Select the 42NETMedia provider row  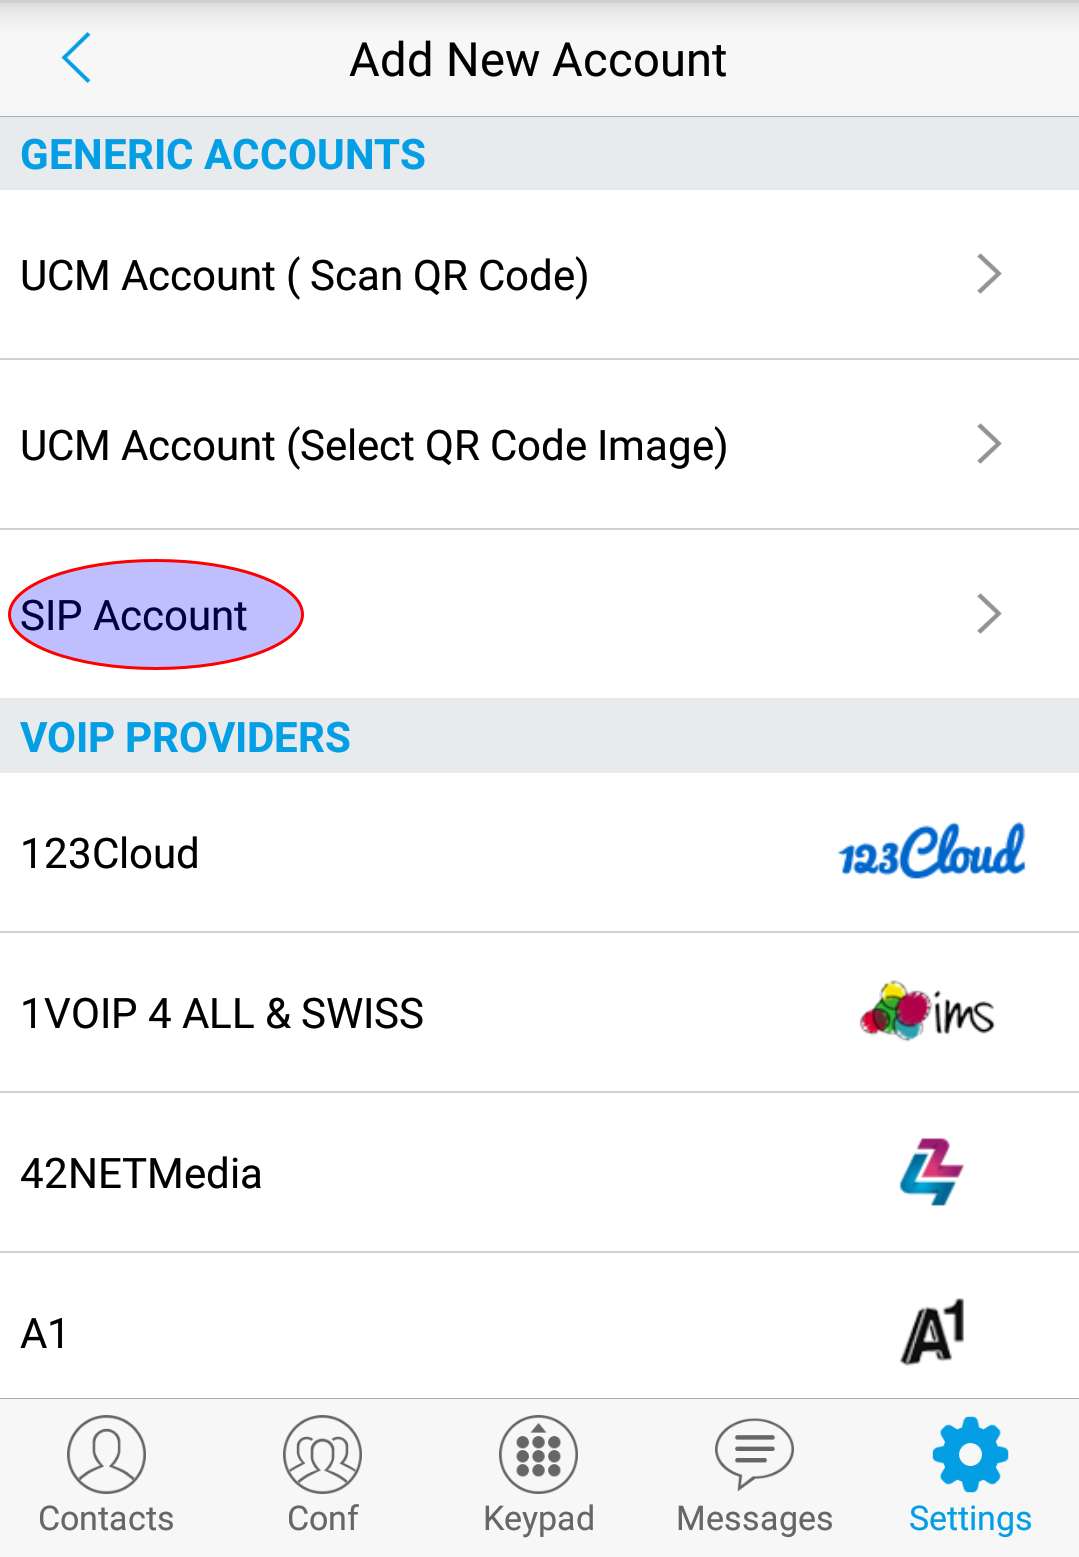pyautogui.click(x=539, y=1173)
